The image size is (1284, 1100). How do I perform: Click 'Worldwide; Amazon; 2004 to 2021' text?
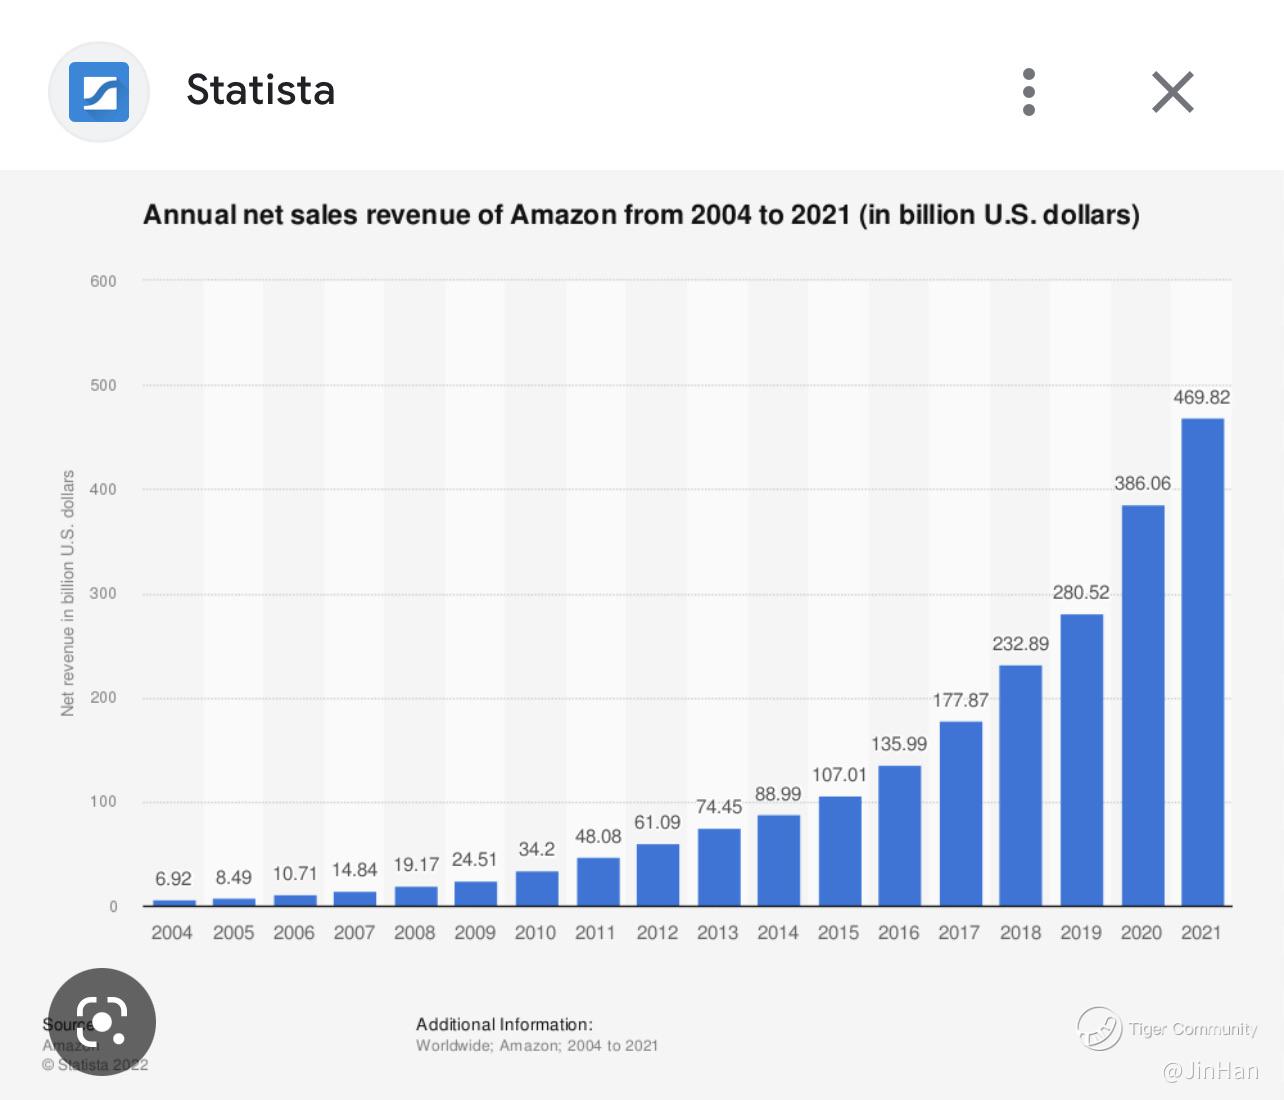(x=537, y=1045)
